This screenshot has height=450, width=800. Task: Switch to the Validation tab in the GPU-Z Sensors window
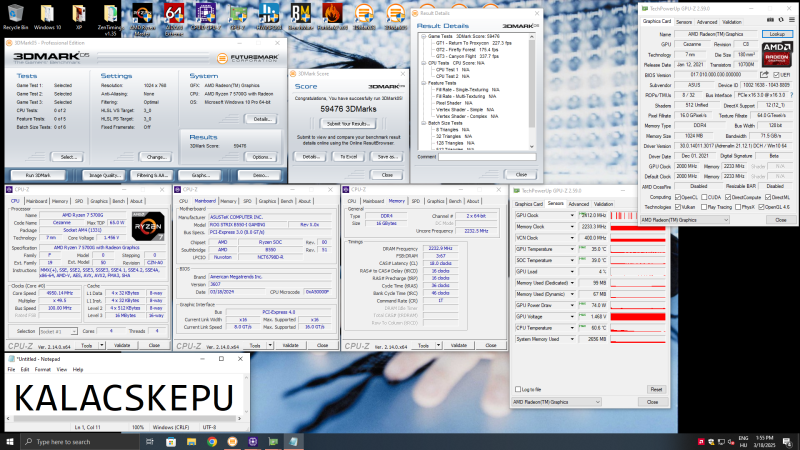tap(603, 204)
